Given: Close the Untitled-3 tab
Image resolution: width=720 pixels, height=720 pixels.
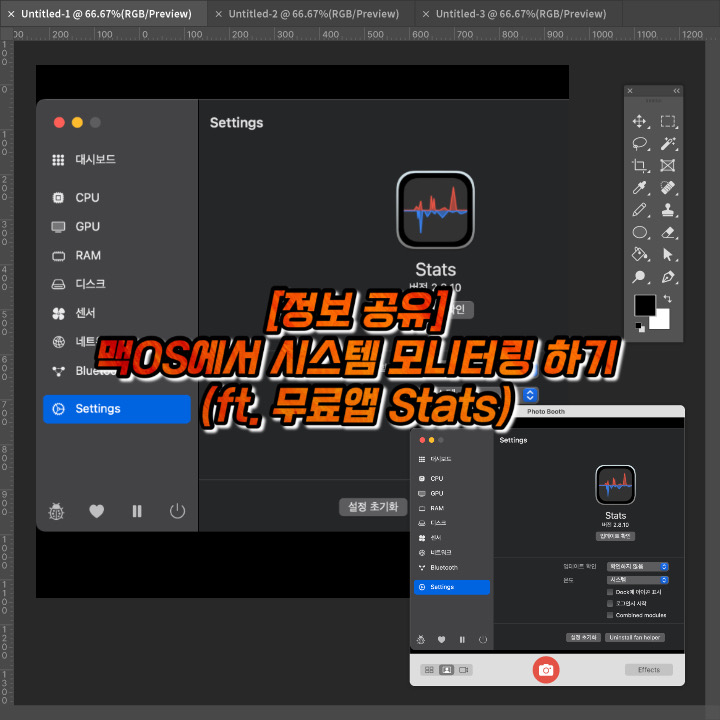Looking at the screenshot, I should [426, 14].
